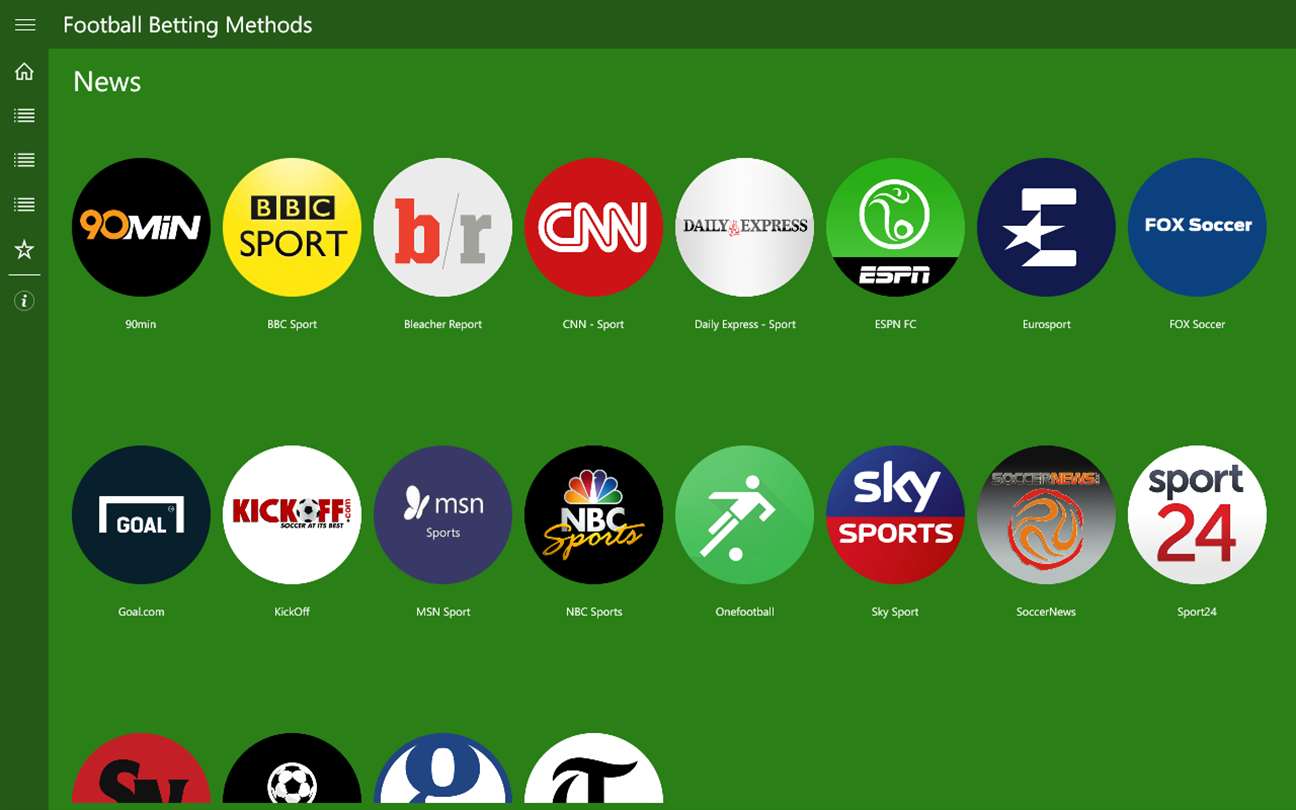This screenshot has width=1296, height=810.
Task: Open the SoccerNews logo
Action: pyautogui.click(x=1047, y=515)
